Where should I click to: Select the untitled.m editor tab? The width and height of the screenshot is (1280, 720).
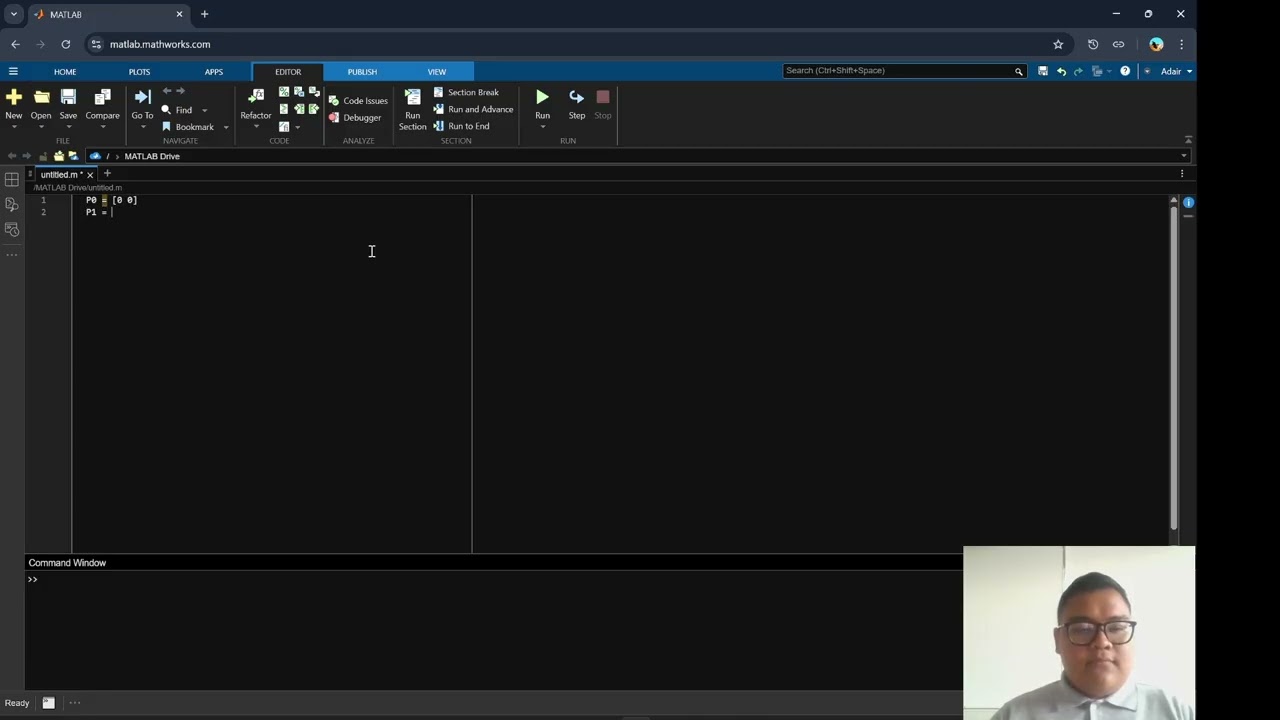pyautogui.click(x=62, y=174)
